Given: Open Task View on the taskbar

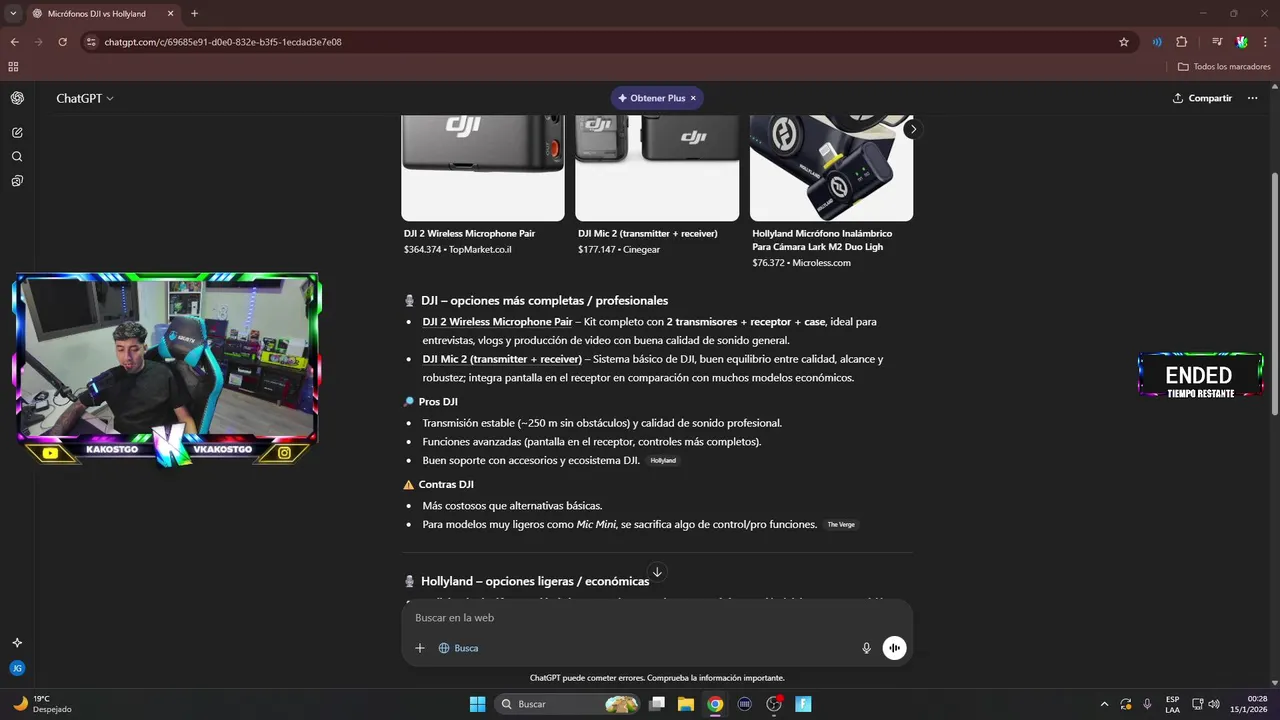Looking at the screenshot, I should coord(657,704).
